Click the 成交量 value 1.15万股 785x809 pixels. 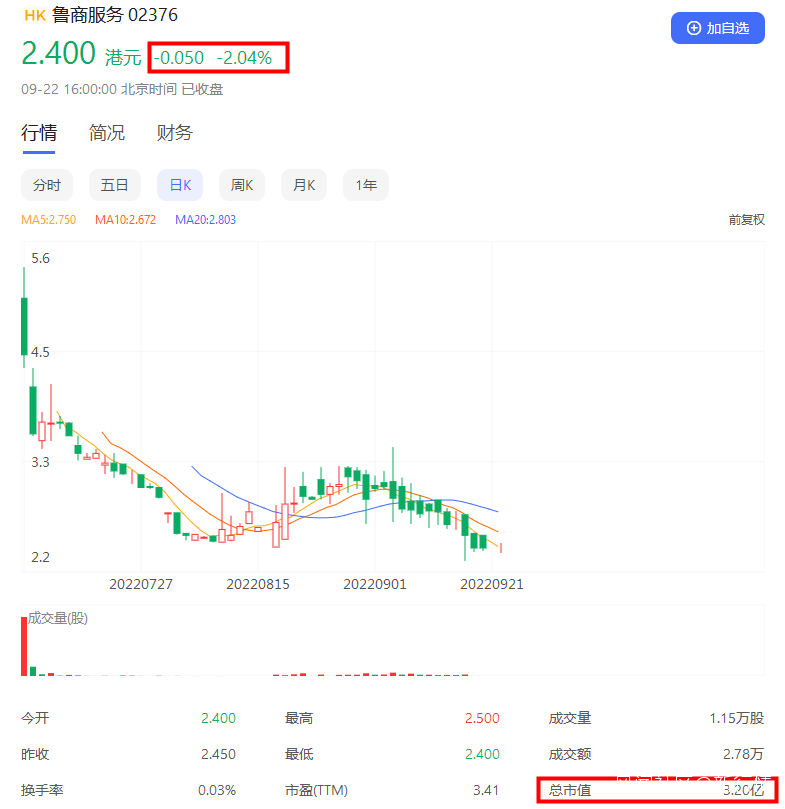pos(736,718)
